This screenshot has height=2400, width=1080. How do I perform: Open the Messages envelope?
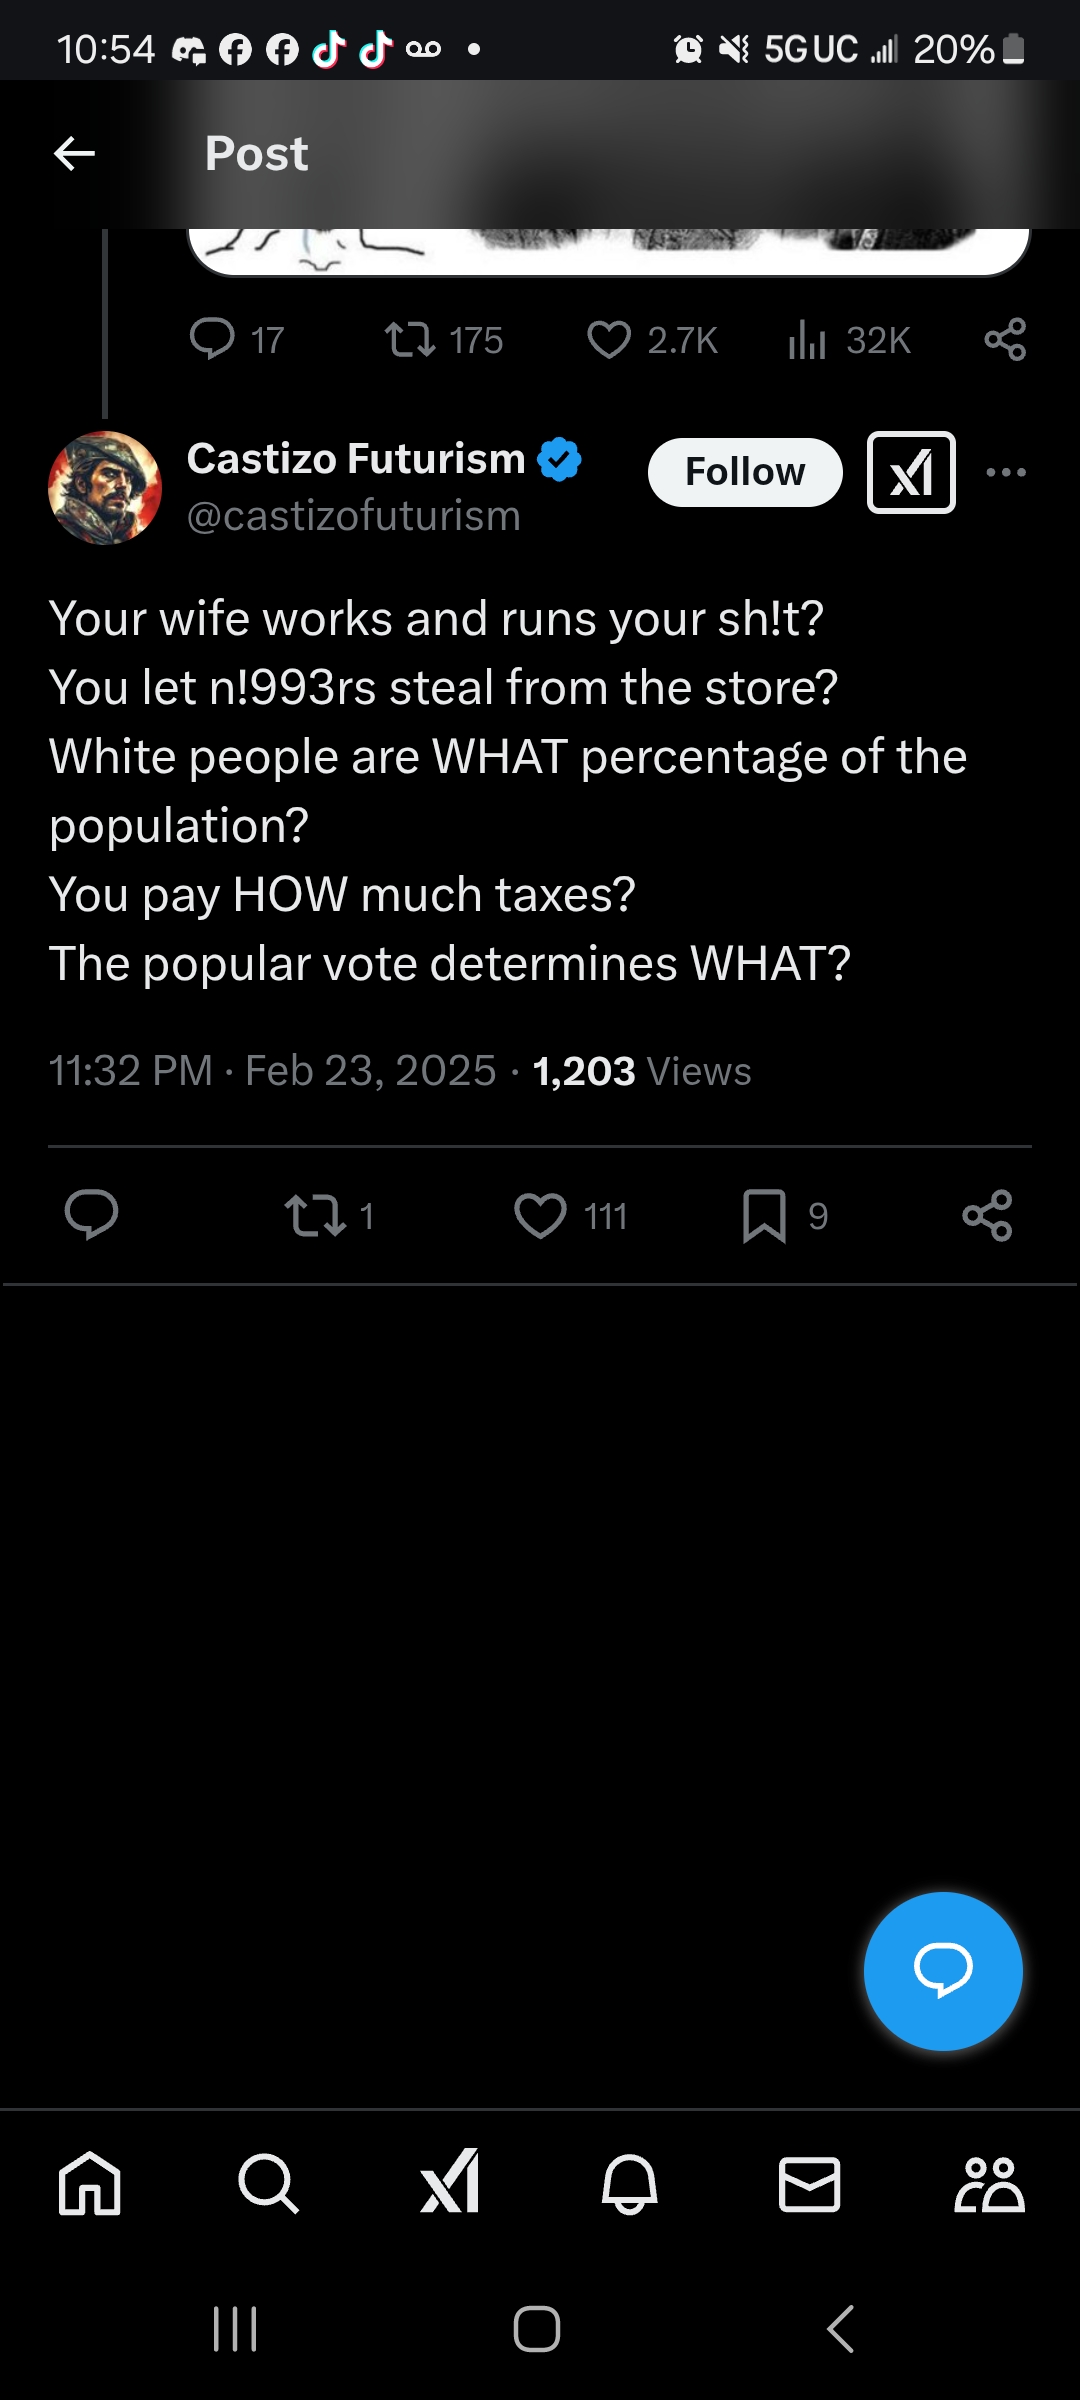pos(809,2183)
